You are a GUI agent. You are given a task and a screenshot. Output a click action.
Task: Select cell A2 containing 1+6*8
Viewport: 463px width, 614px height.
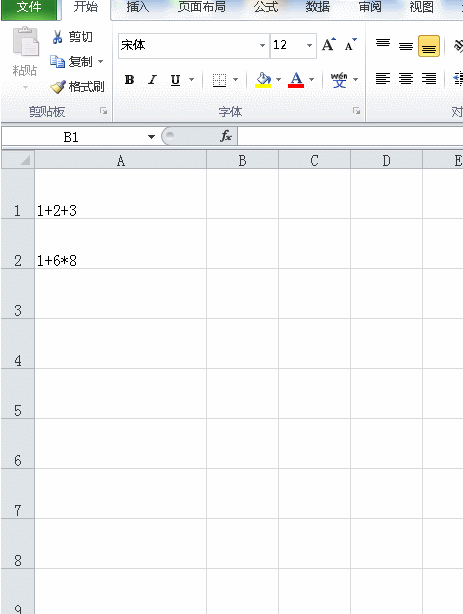121,244
